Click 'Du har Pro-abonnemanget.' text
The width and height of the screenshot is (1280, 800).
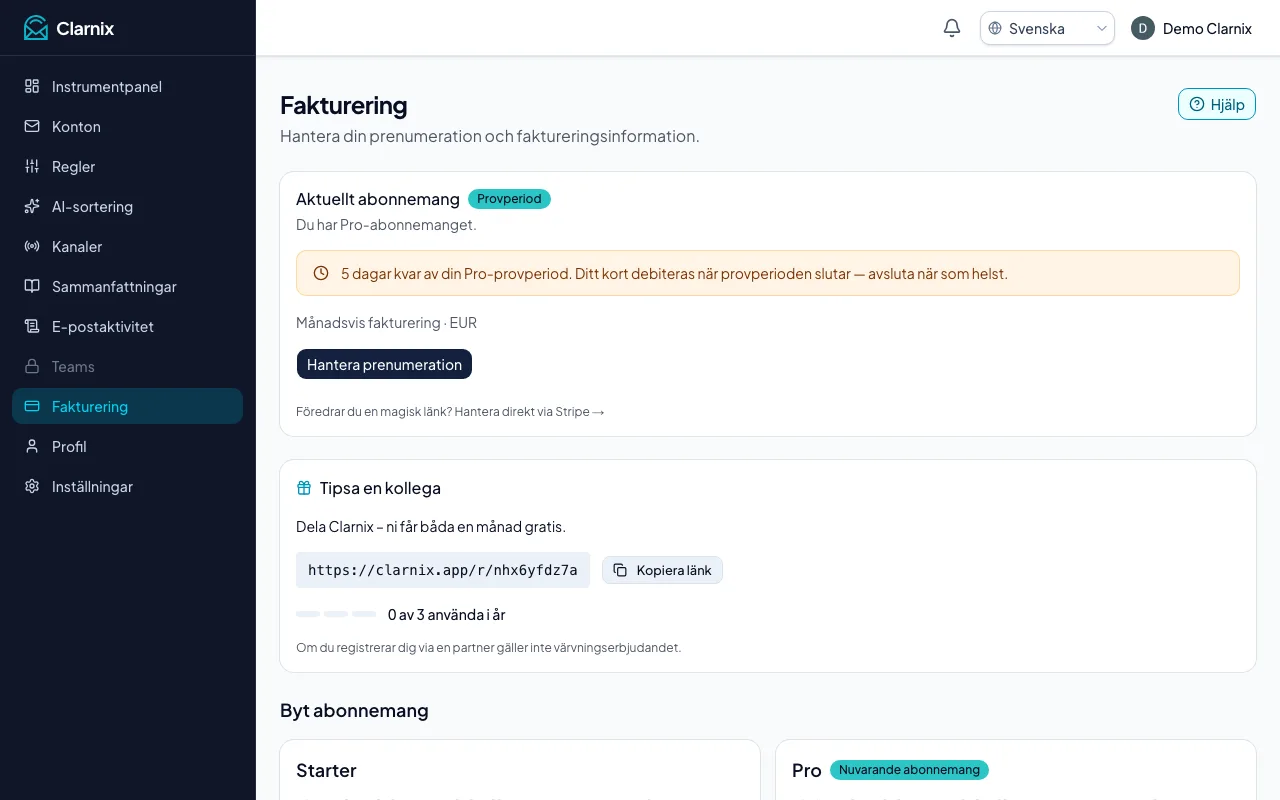[x=386, y=224]
